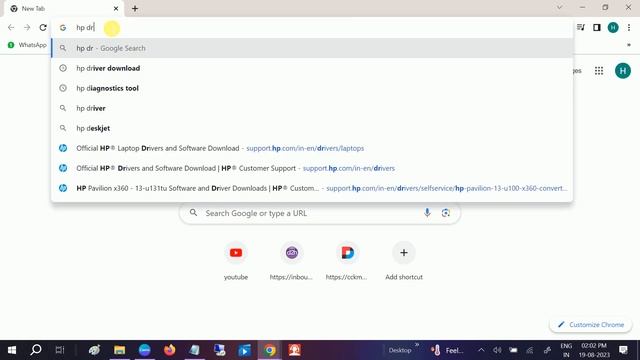The image size is (640, 360).
Task: Open HP Customer Support drivers suggestion
Action: point(312,168)
